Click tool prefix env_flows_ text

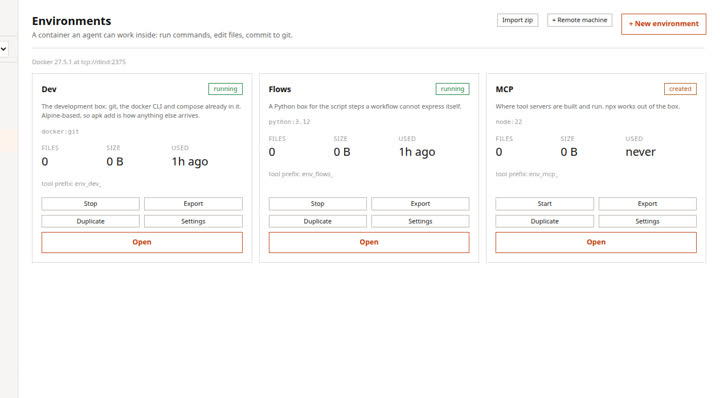(x=301, y=174)
